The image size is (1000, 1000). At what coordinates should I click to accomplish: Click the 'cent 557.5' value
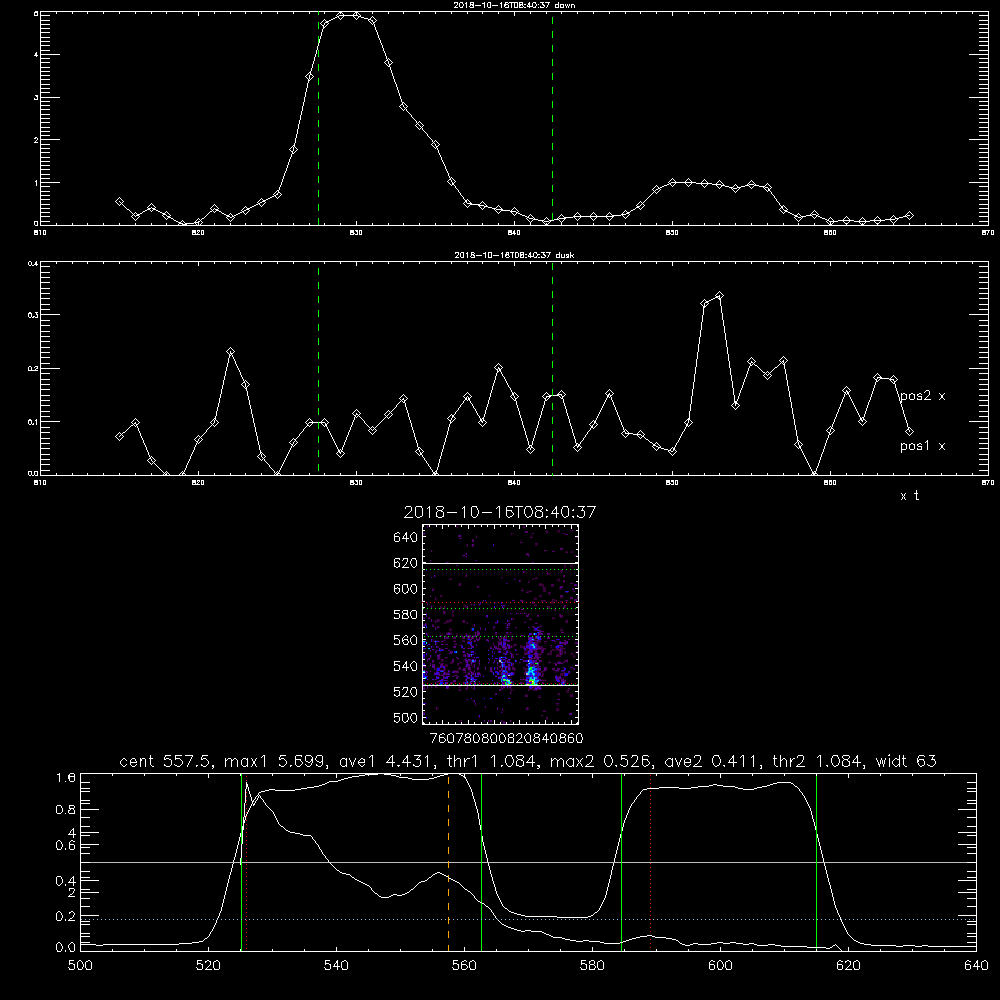[166, 761]
